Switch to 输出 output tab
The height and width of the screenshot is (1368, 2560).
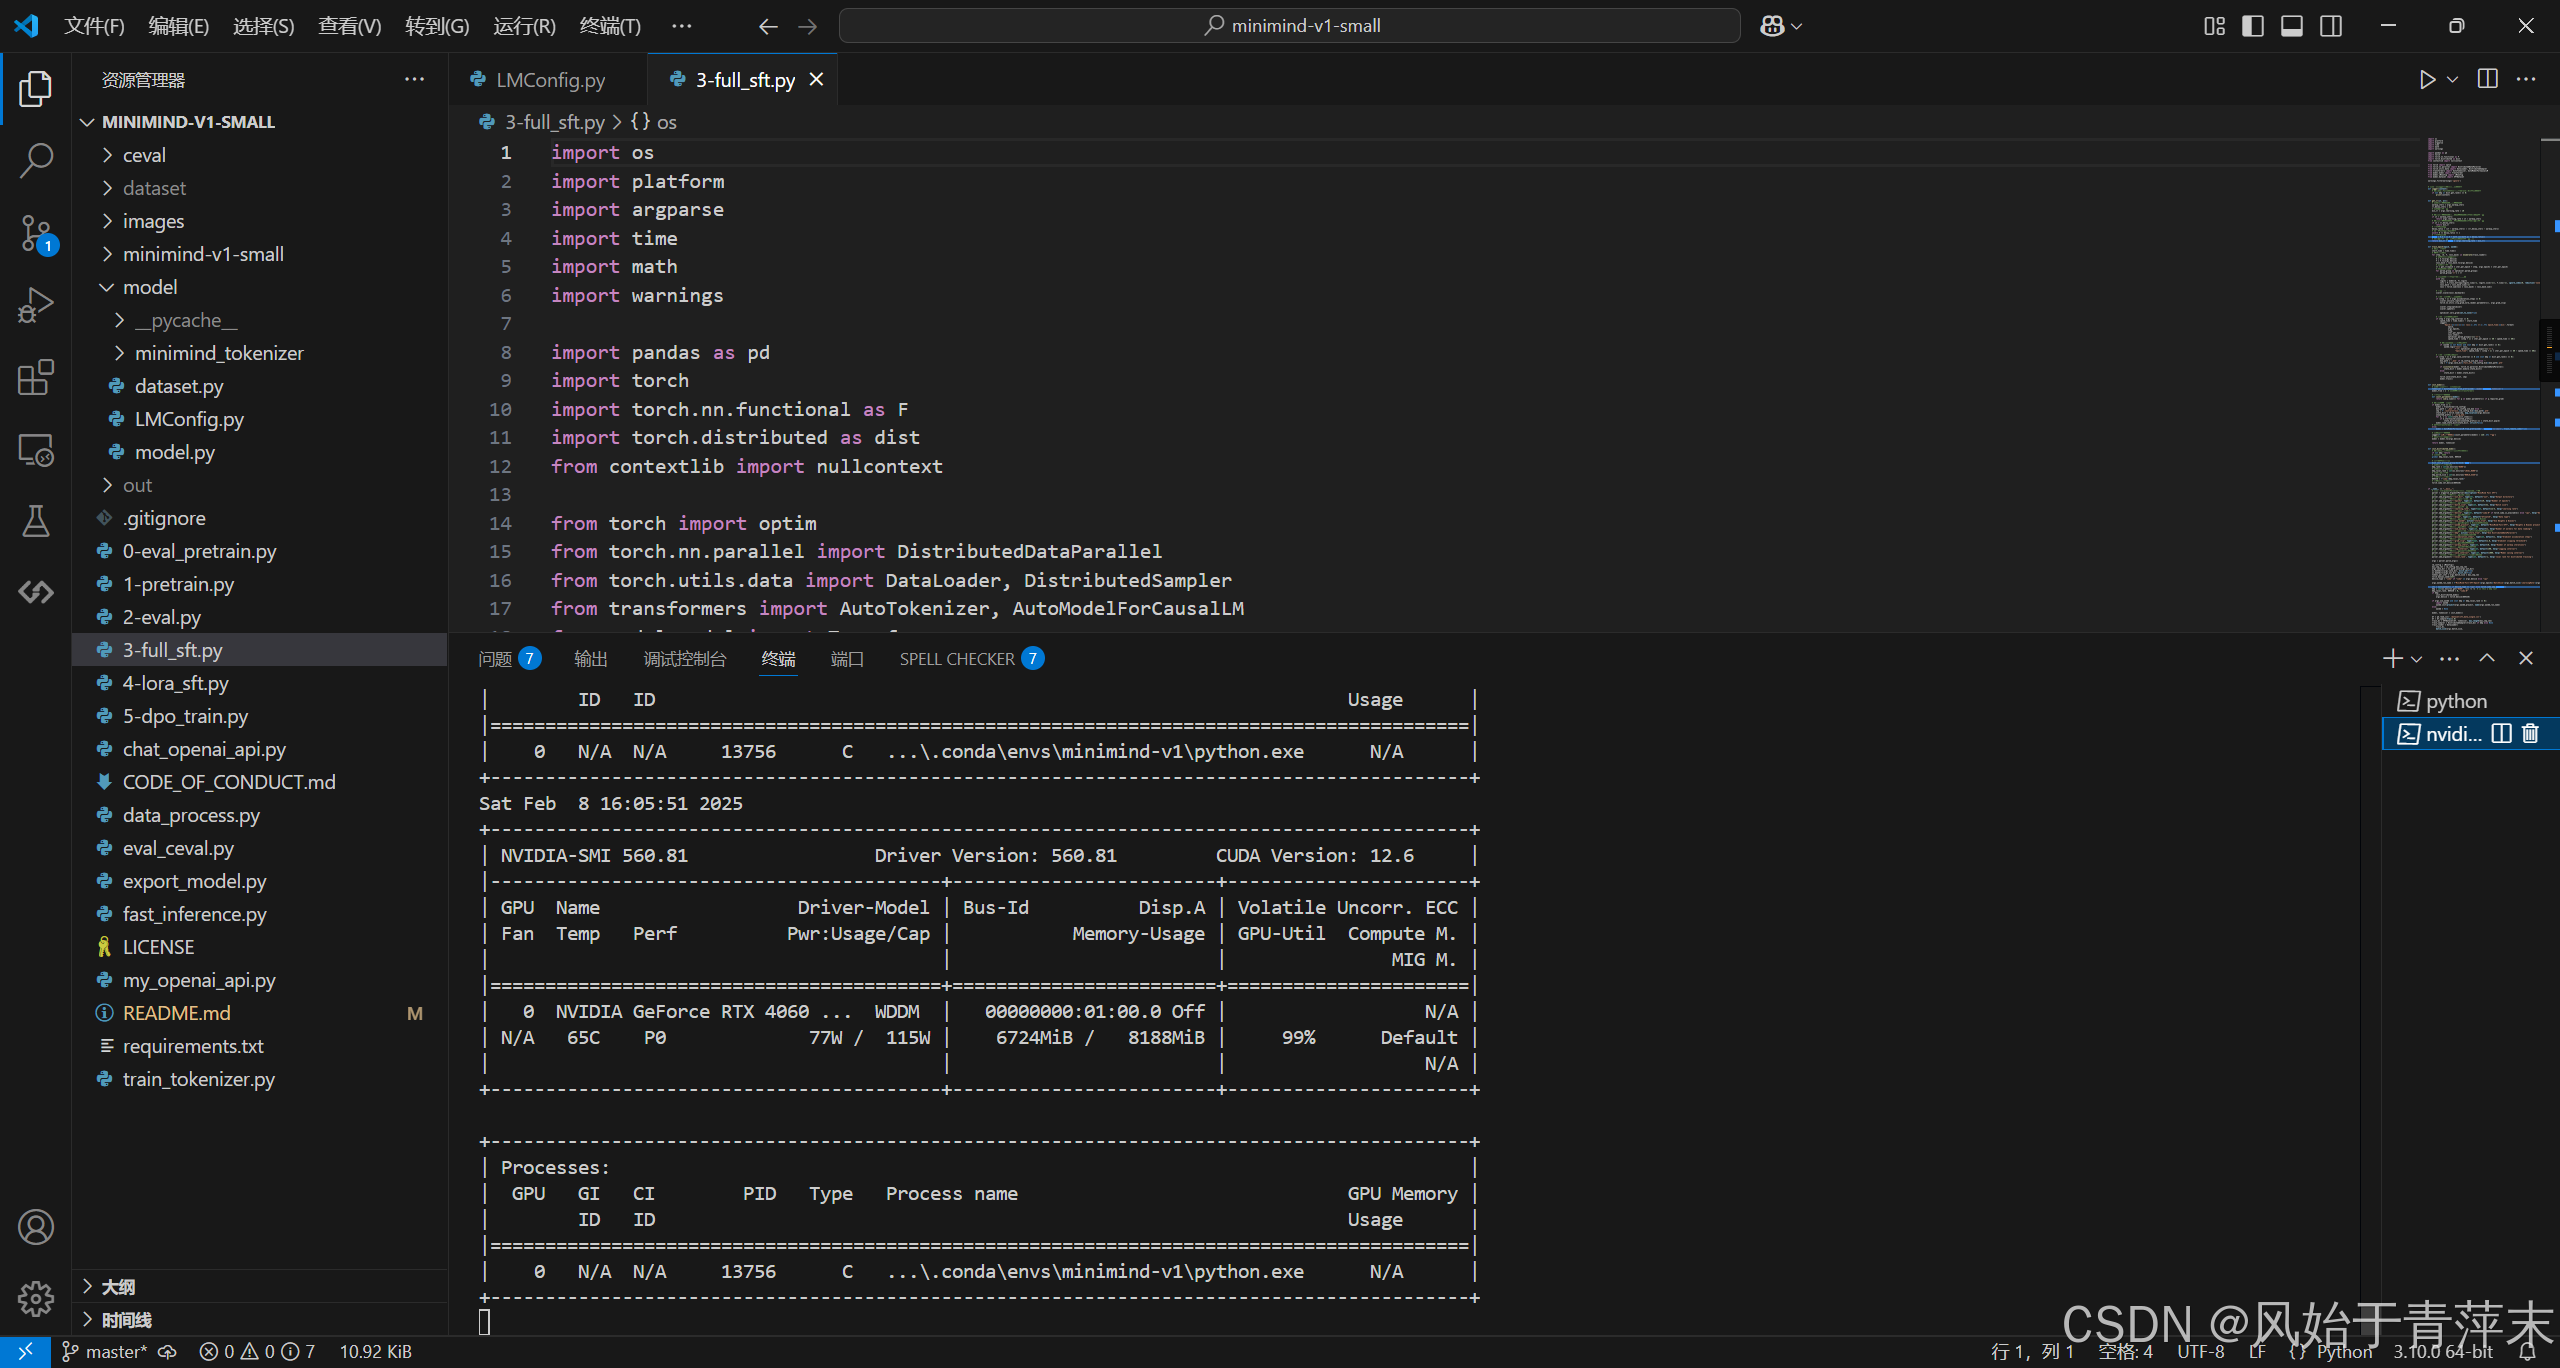point(591,658)
